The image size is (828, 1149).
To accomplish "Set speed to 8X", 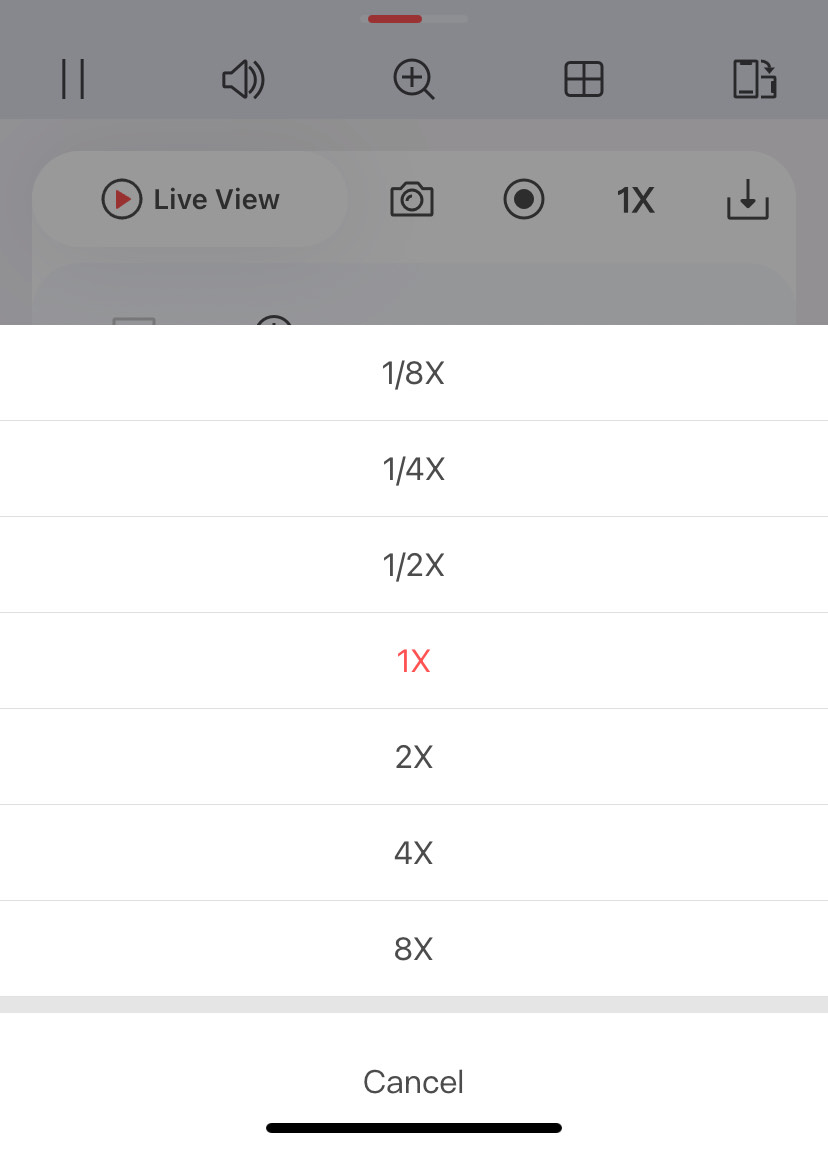I will pyautogui.click(x=413, y=949).
